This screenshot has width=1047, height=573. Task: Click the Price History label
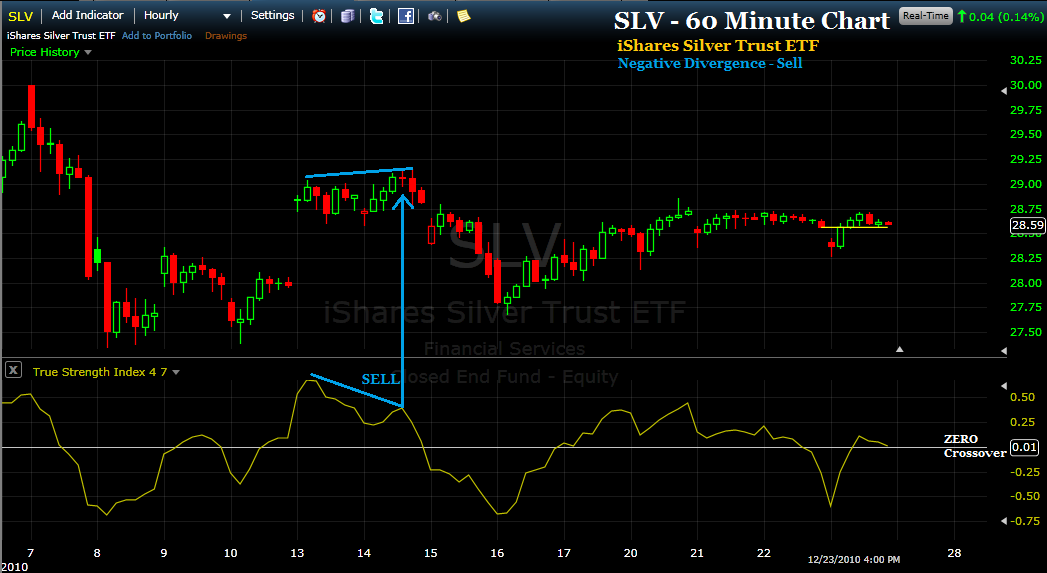[x=45, y=52]
